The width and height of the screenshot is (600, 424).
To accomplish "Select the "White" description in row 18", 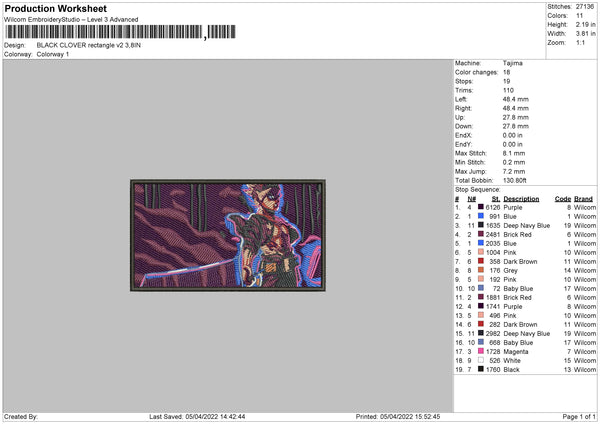I will click(512, 360).
